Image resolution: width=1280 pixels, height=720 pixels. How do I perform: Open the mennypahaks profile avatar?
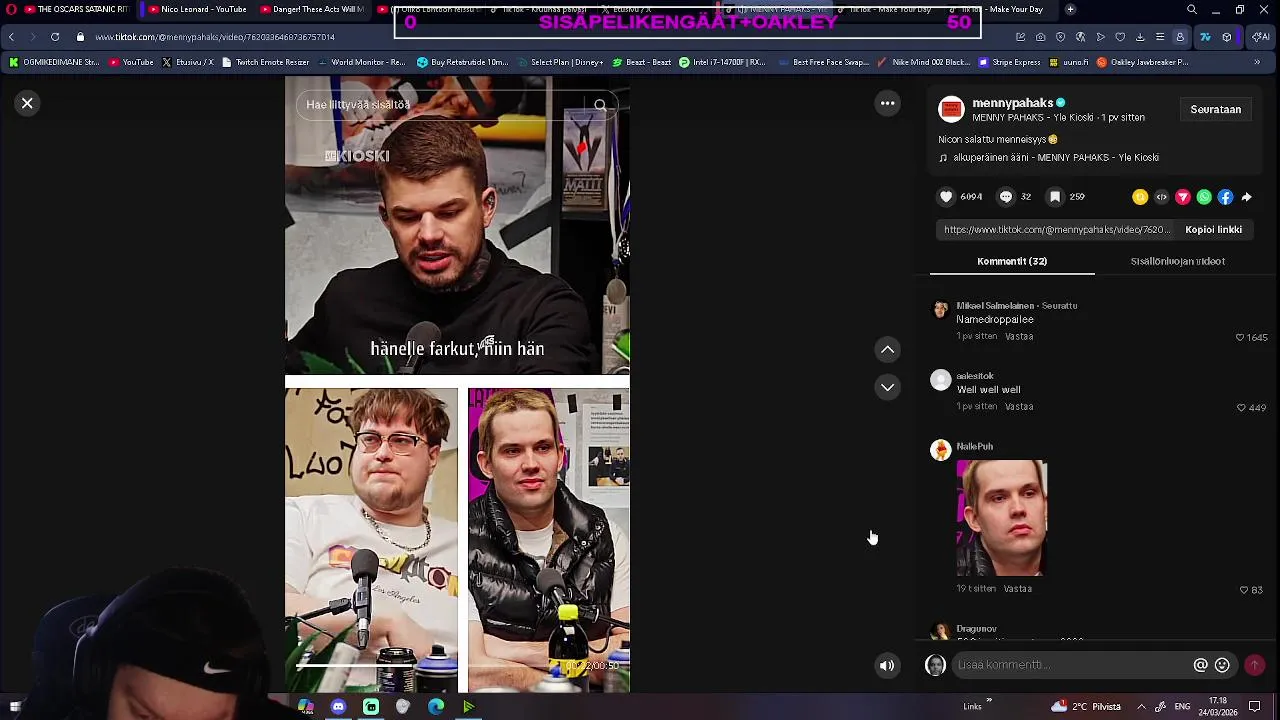tap(951, 109)
